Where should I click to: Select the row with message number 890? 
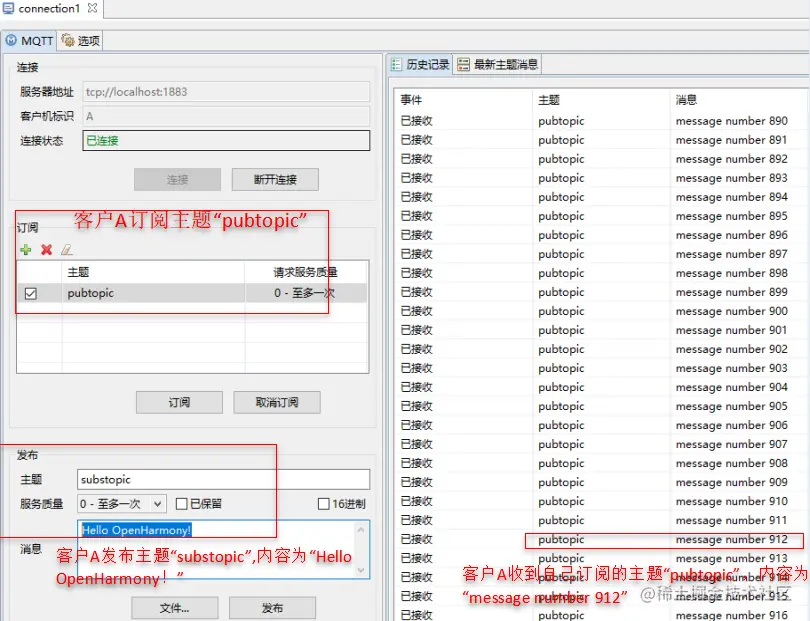click(x=601, y=121)
